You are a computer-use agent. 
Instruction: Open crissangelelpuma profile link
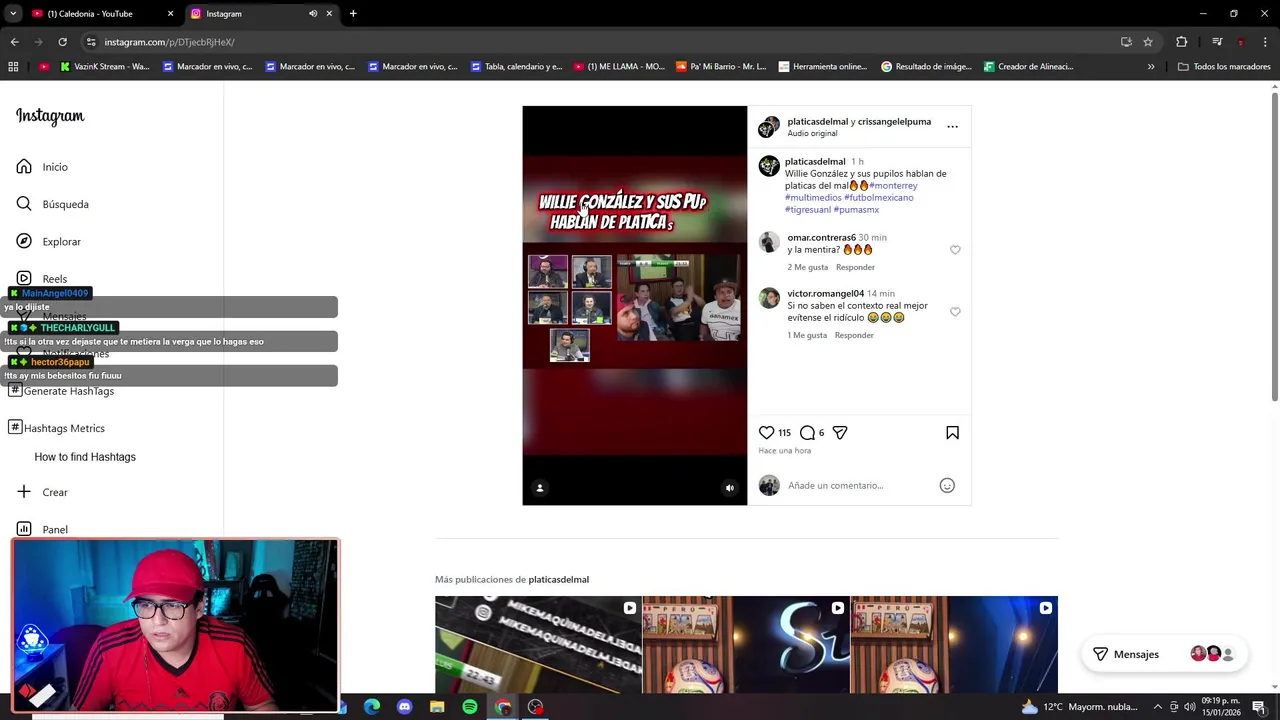coord(894,122)
